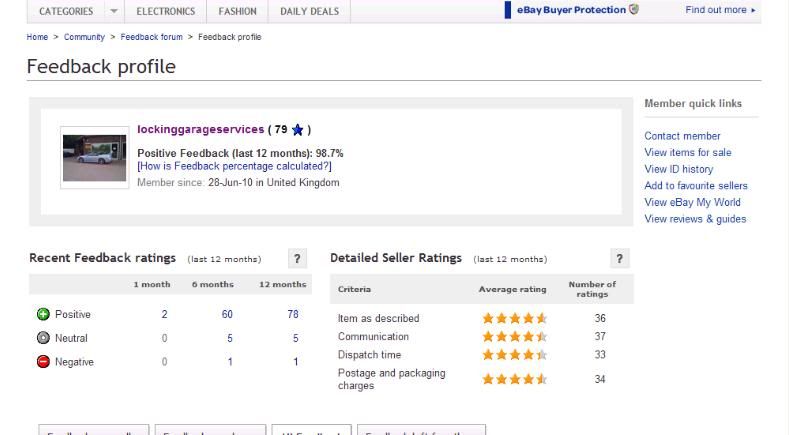Open Recent Feedback ratings help question mark
The height and width of the screenshot is (435, 789).
[297, 259]
